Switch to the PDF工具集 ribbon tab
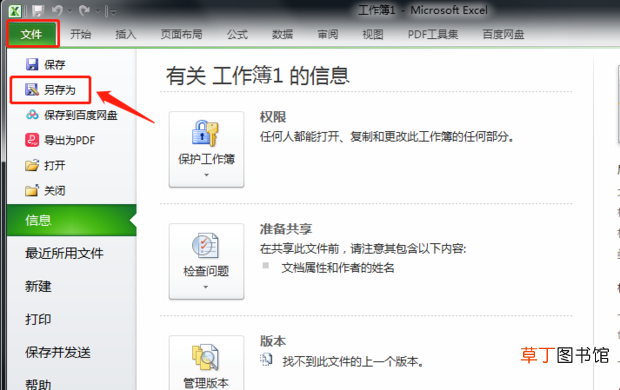Viewport: 620px width, 390px height. [x=433, y=34]
